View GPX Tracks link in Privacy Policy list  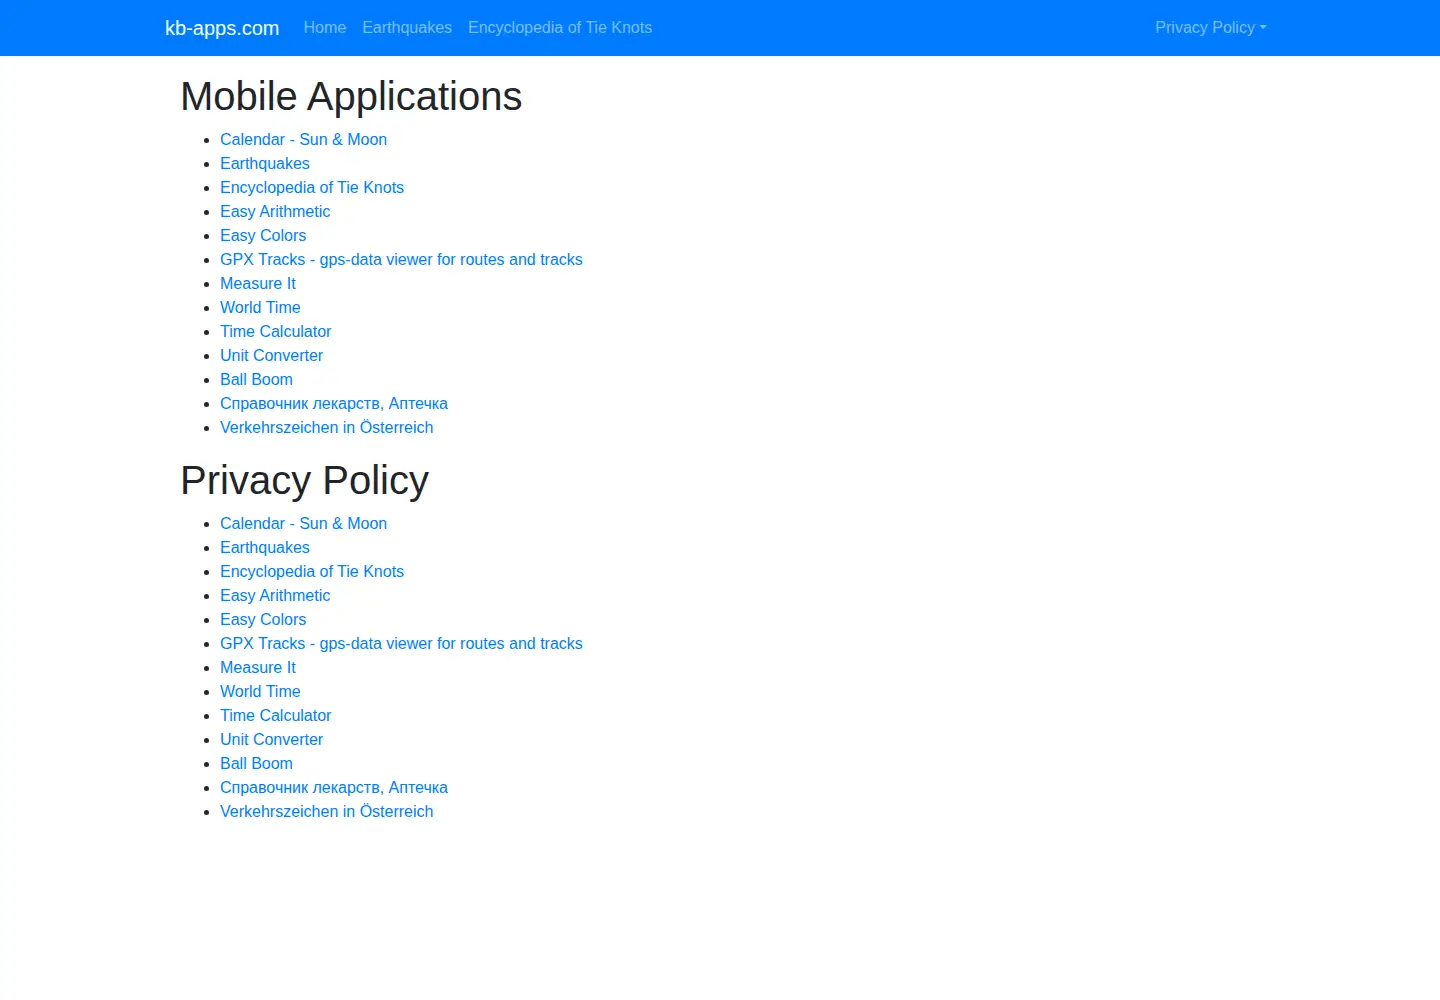(401, 644)
